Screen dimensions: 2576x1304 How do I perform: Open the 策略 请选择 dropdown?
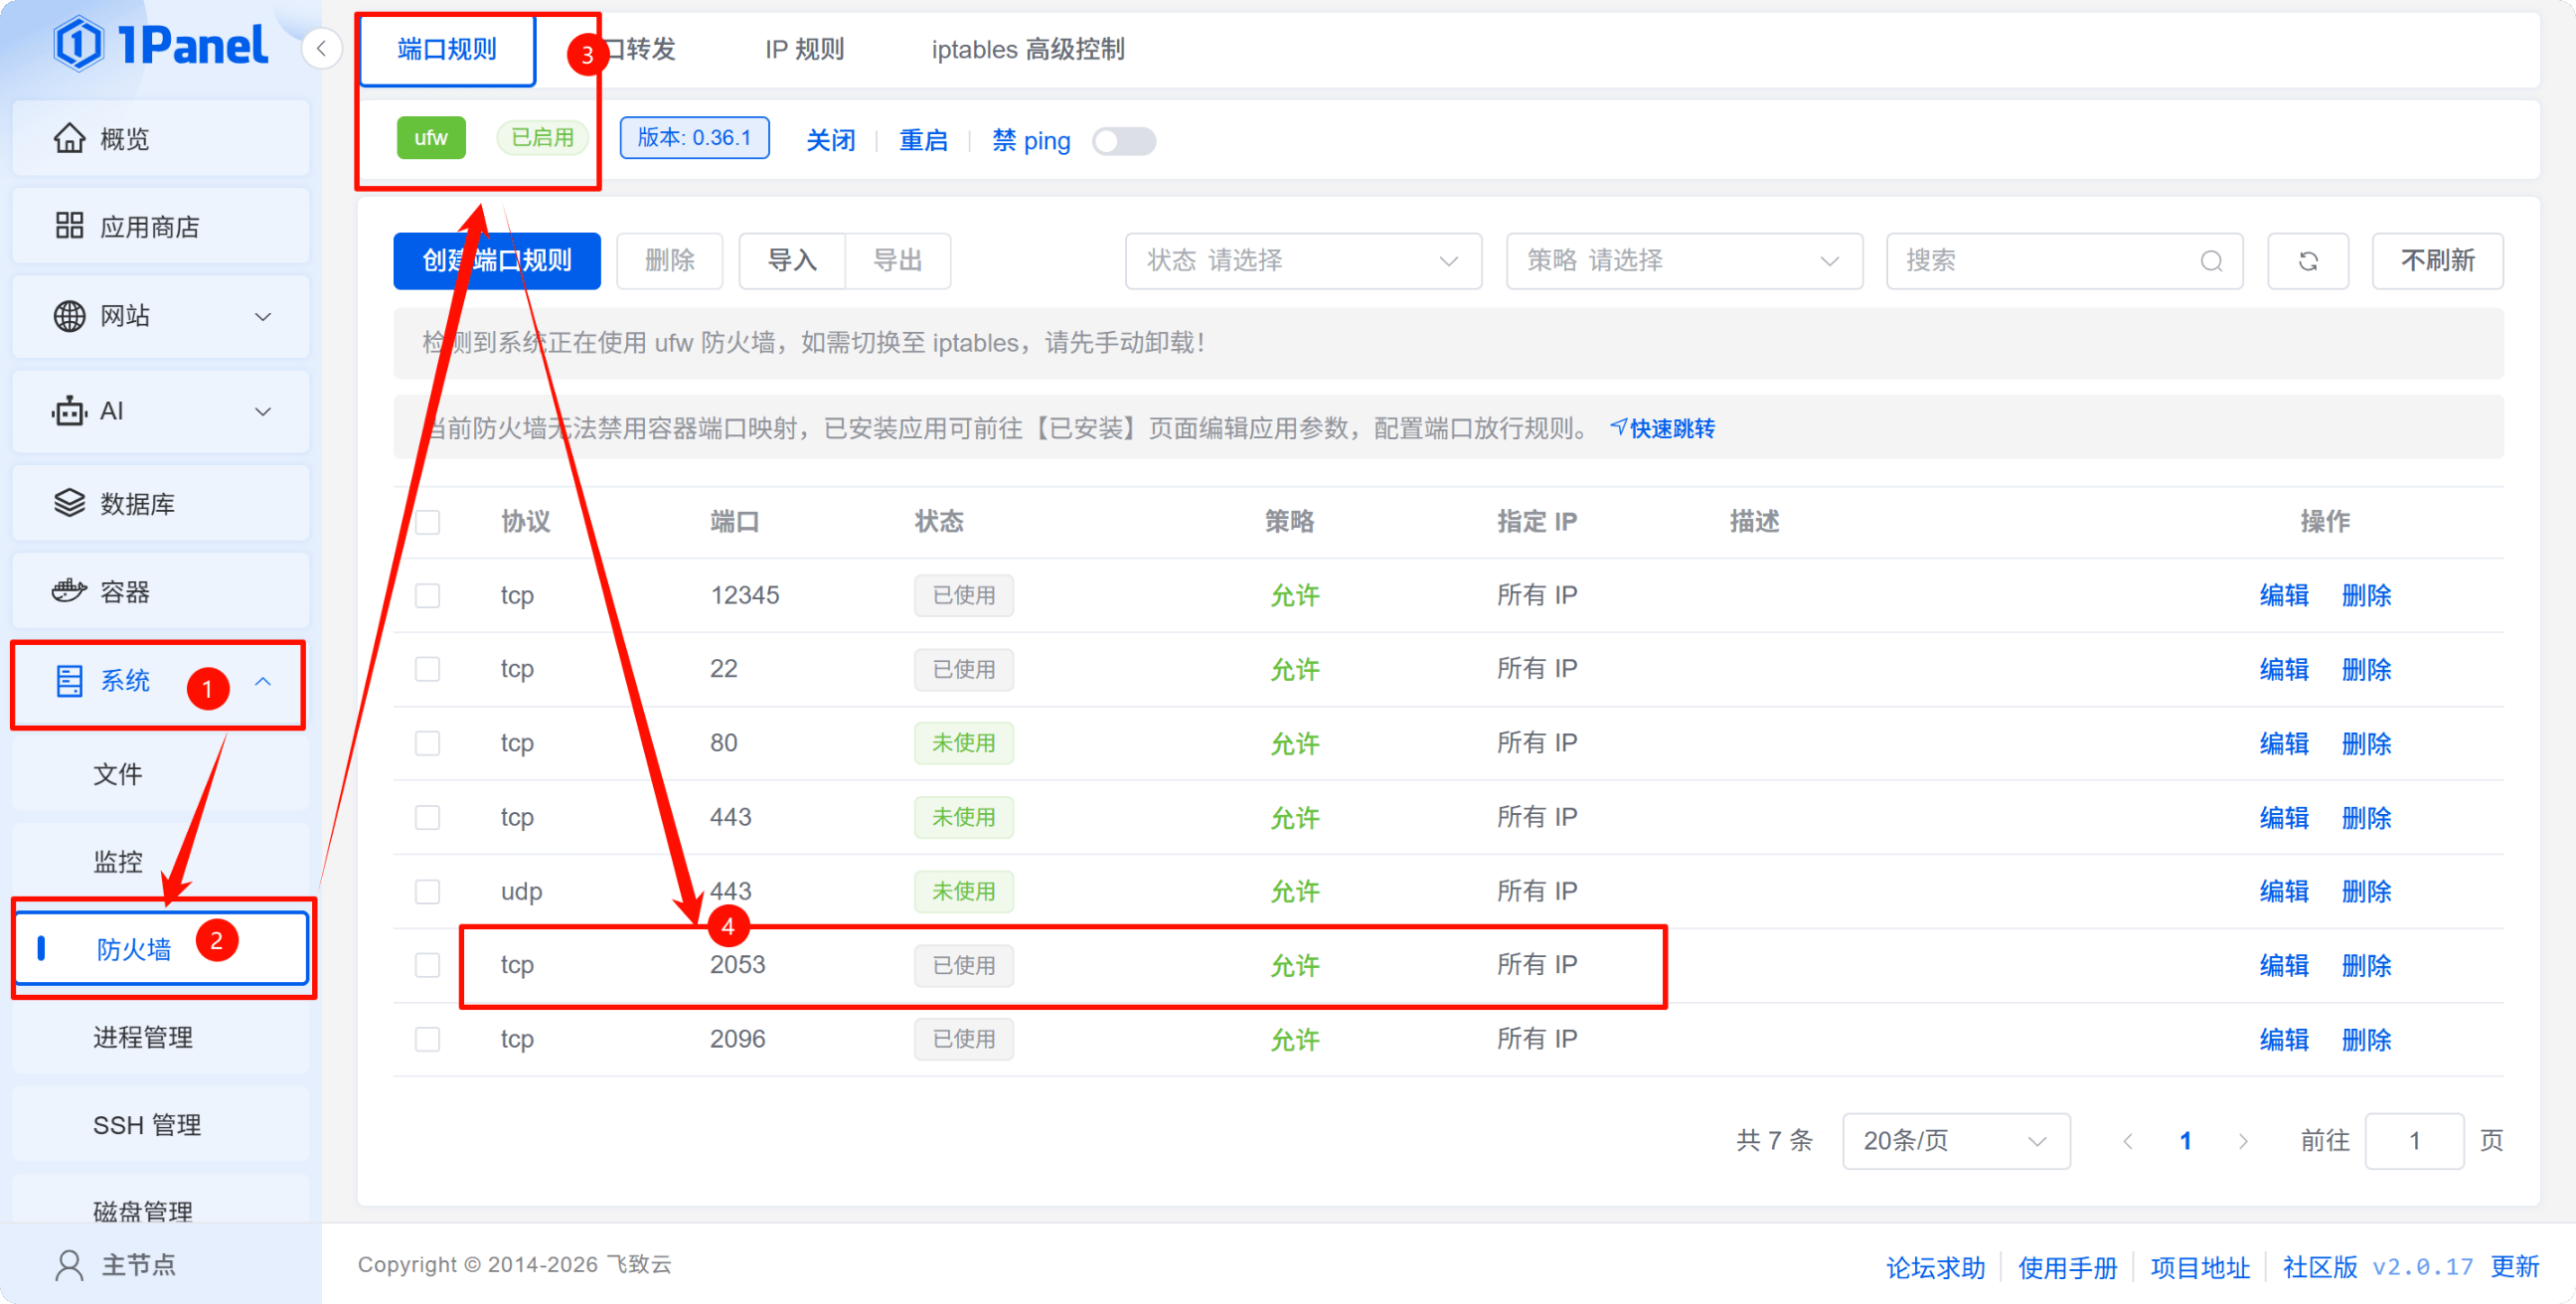pos(1683,261)
